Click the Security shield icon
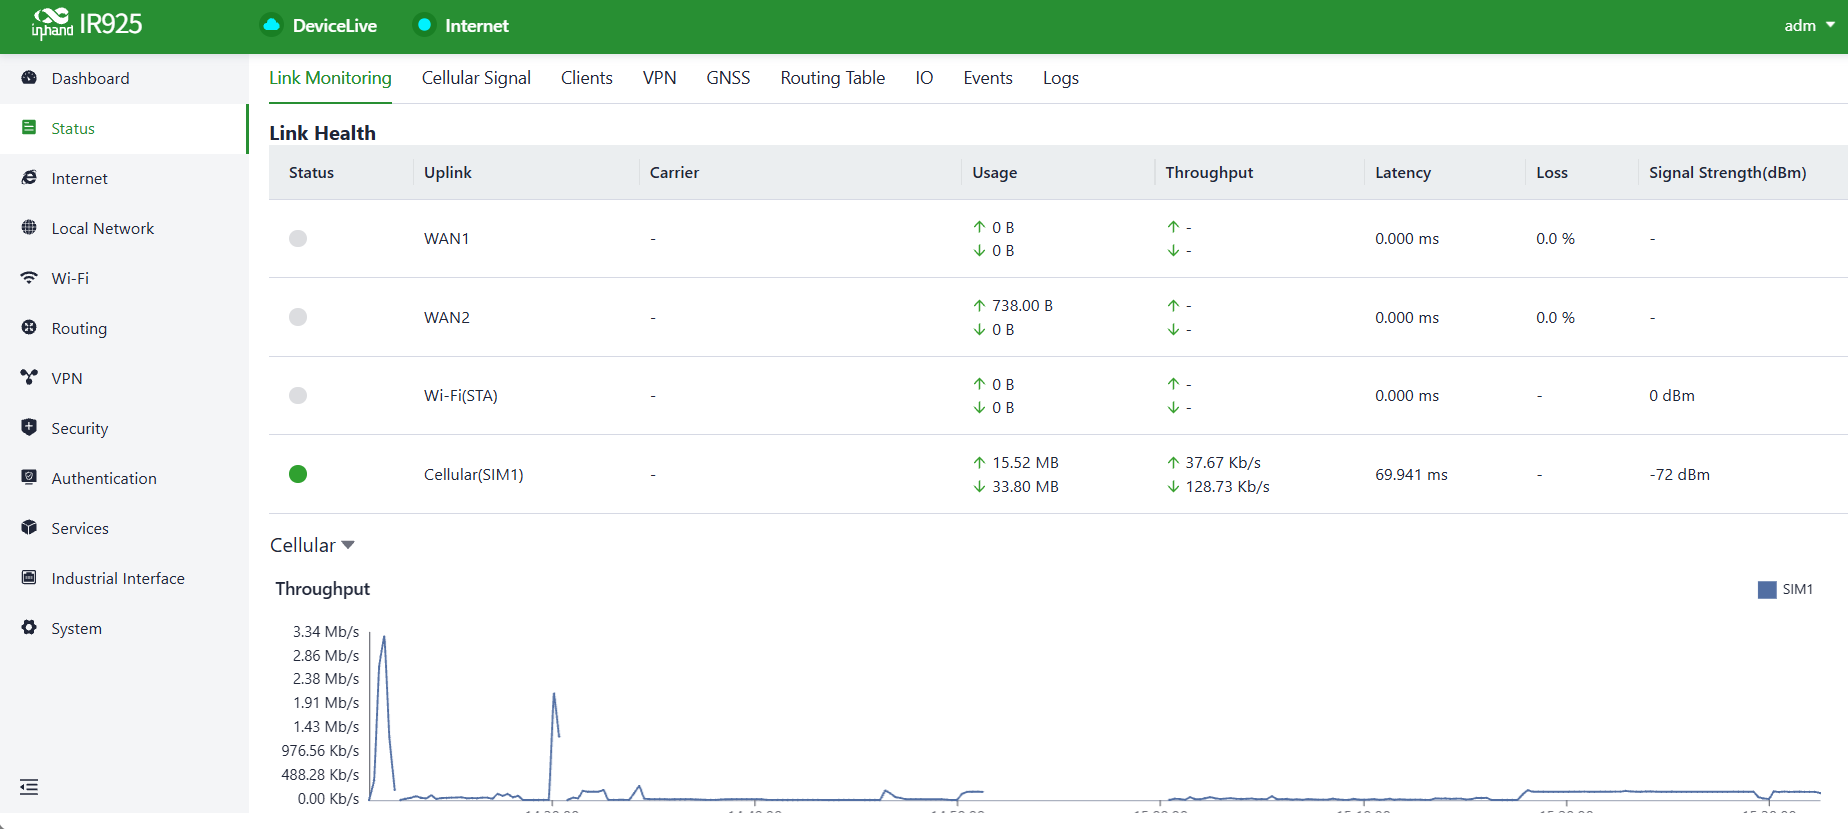The height and width of the screenshot is (829, 1848). pyautogui.click(x=29, y=428)
